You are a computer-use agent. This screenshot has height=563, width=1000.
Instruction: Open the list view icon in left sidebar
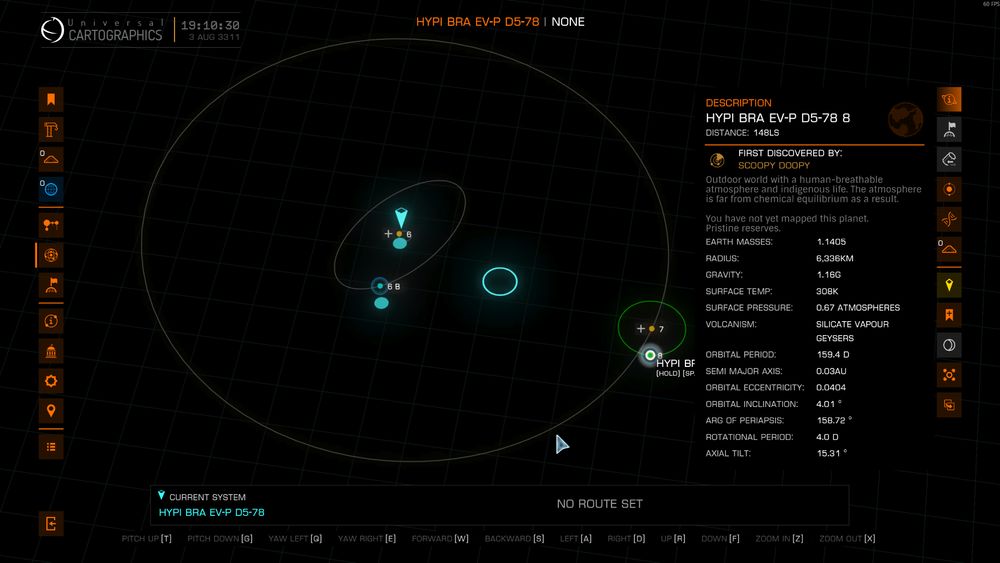[x=51, y=447]
